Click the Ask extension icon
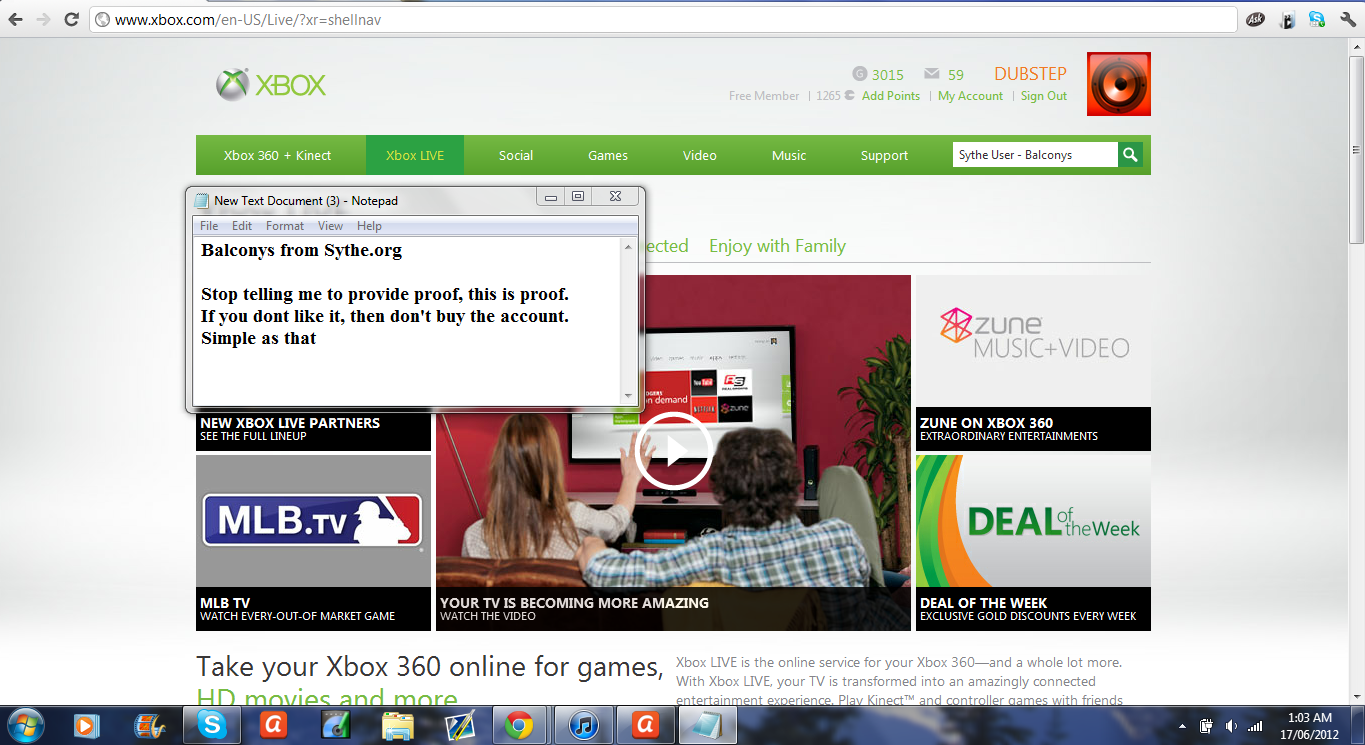1365x745 pixels. [1255, 19]
